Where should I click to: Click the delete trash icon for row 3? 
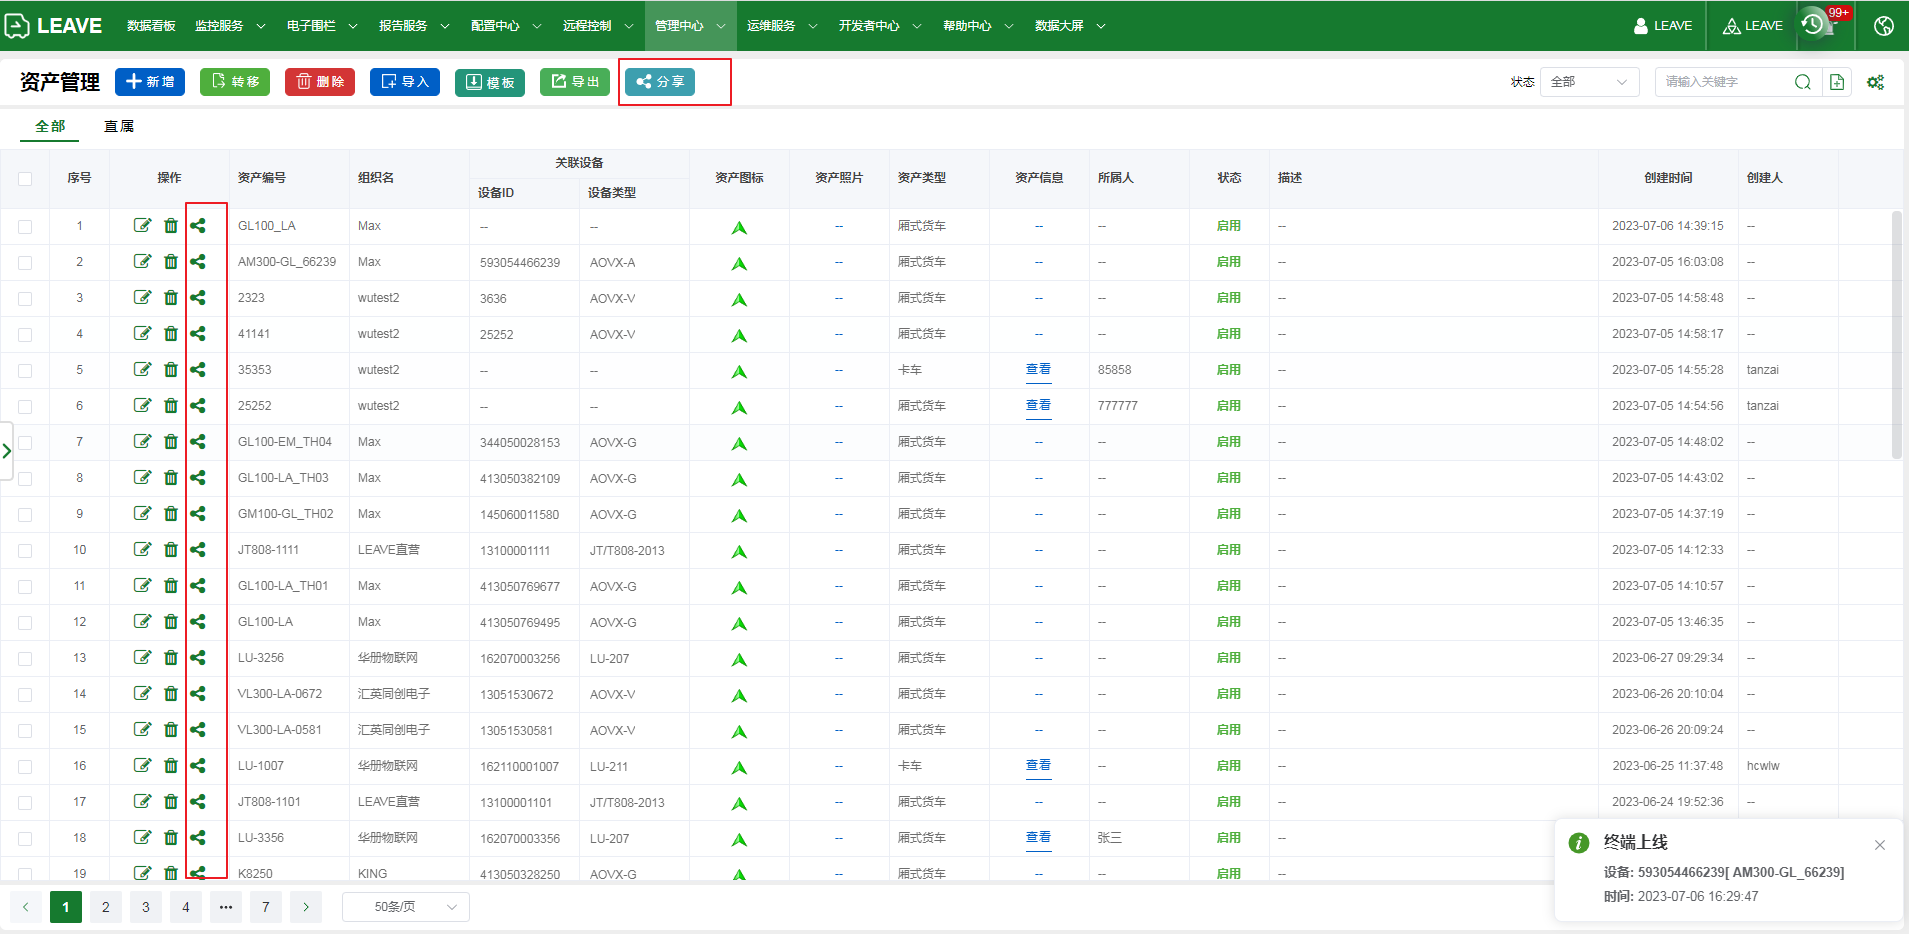pyautogui.click(x=171, y=298)
